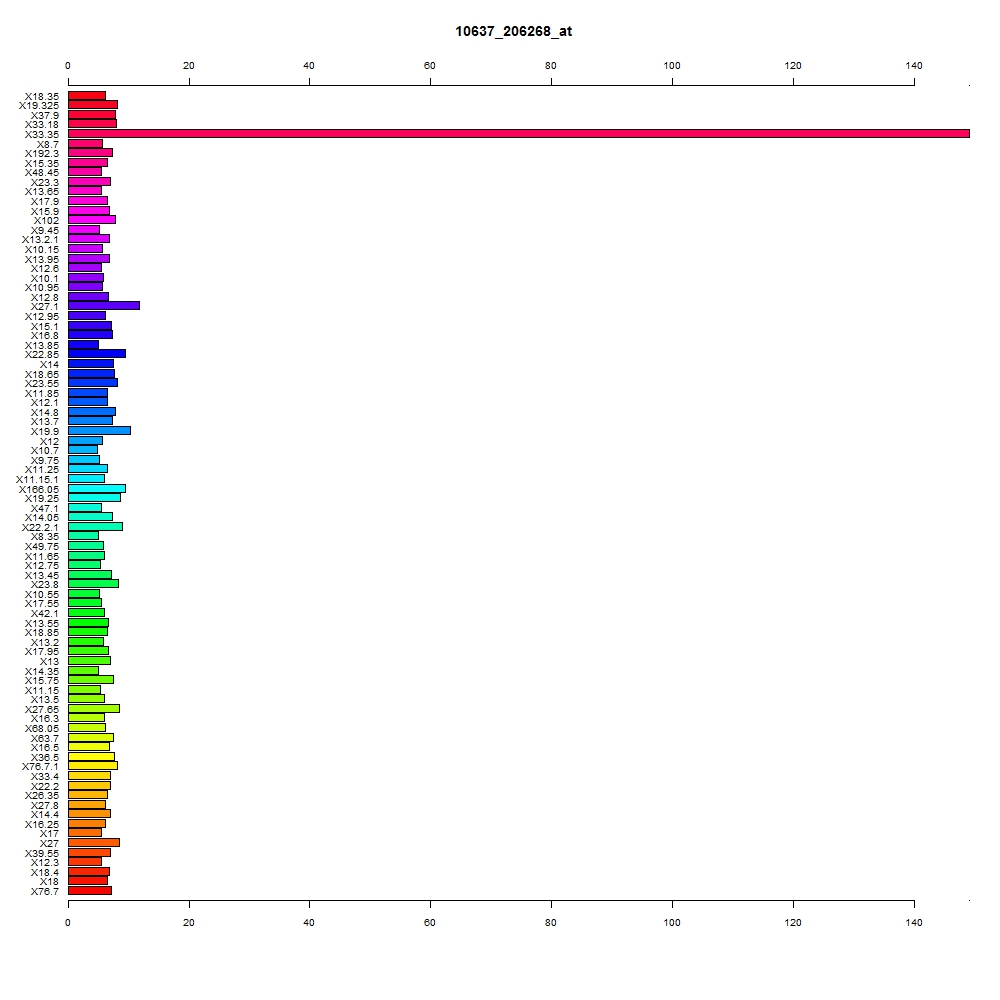Click the X27.65 label

coord(41,709)
